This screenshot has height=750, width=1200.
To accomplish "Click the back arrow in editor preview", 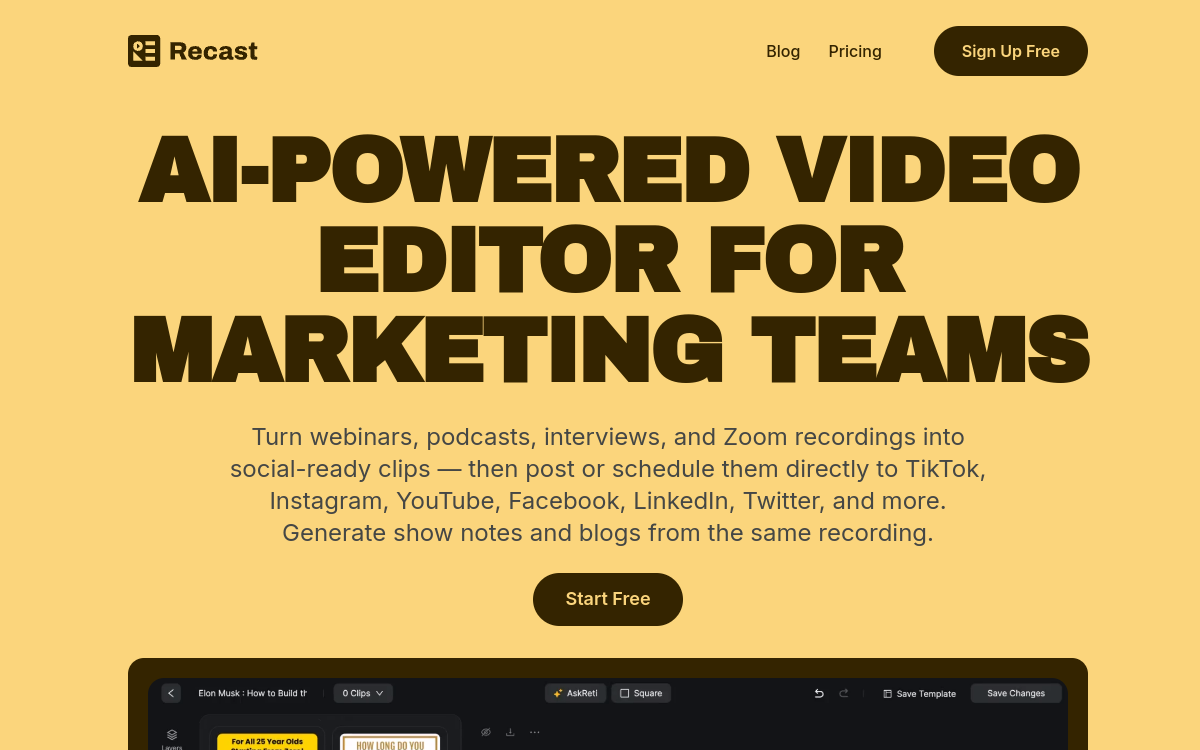I will coord(171,693).
